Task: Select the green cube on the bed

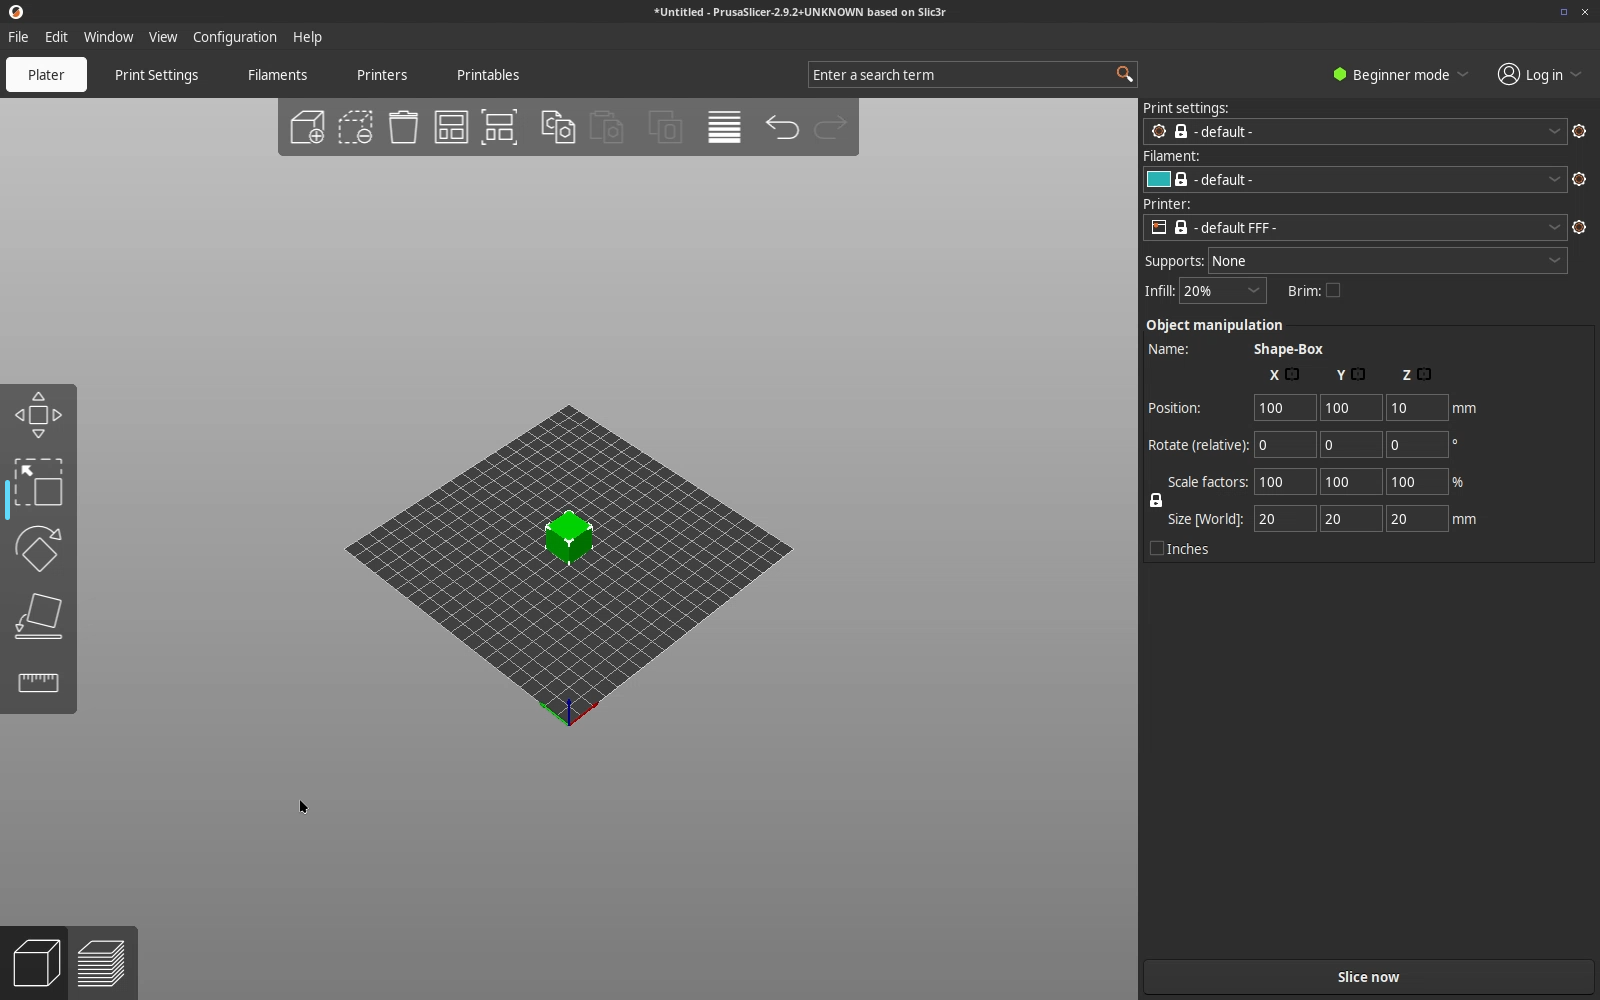Action: (569, 537)
